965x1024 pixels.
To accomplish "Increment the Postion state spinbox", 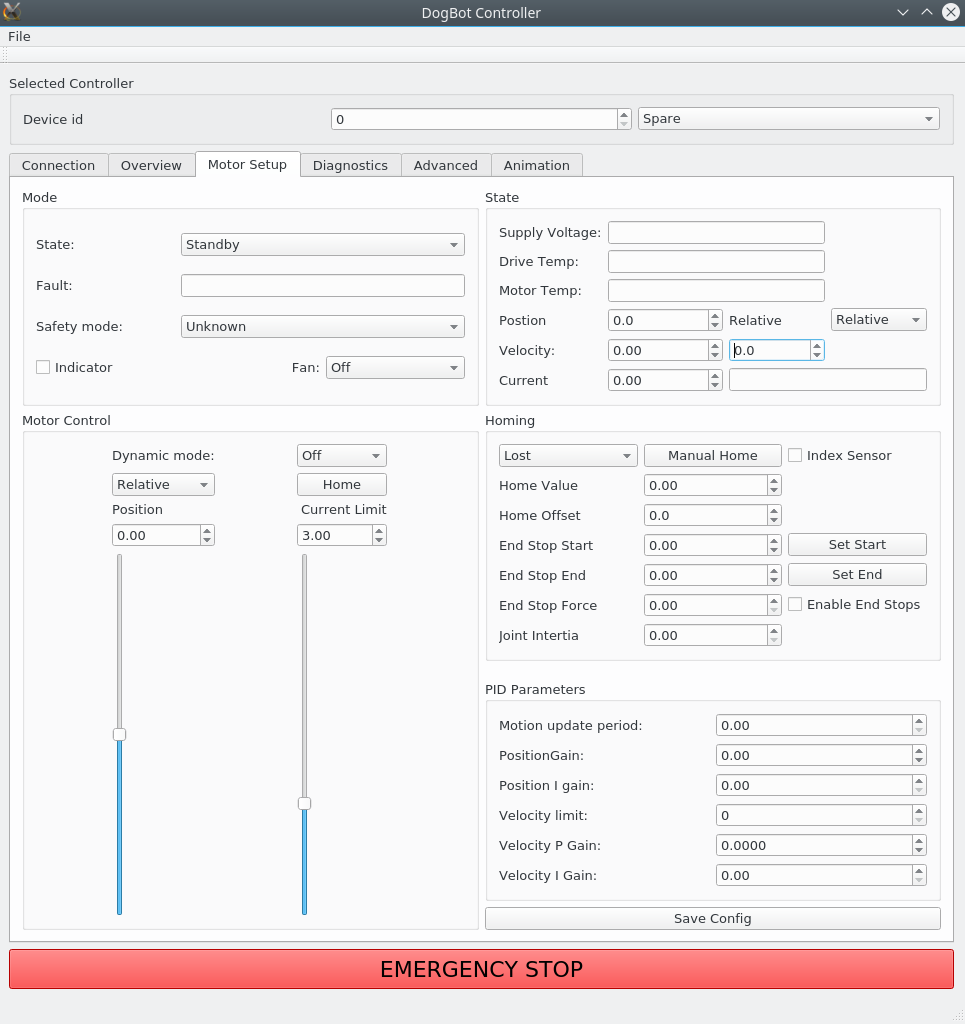I will [715, 315].
